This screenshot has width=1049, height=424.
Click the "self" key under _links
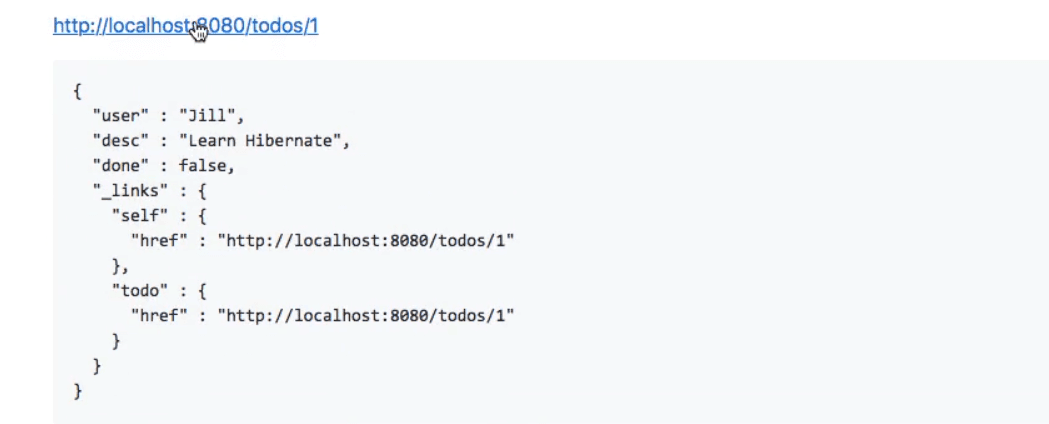click(x=140, y=216)
